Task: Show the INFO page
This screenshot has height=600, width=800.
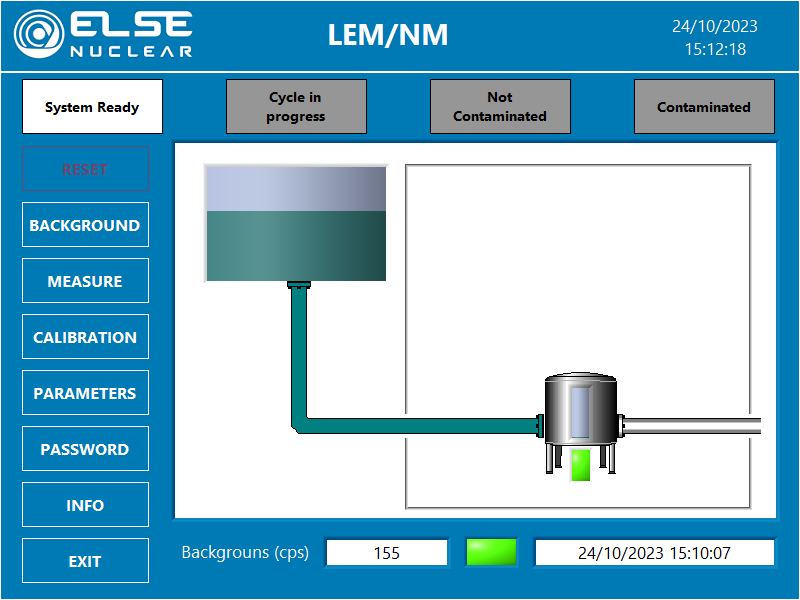Action: pos(85,505)
